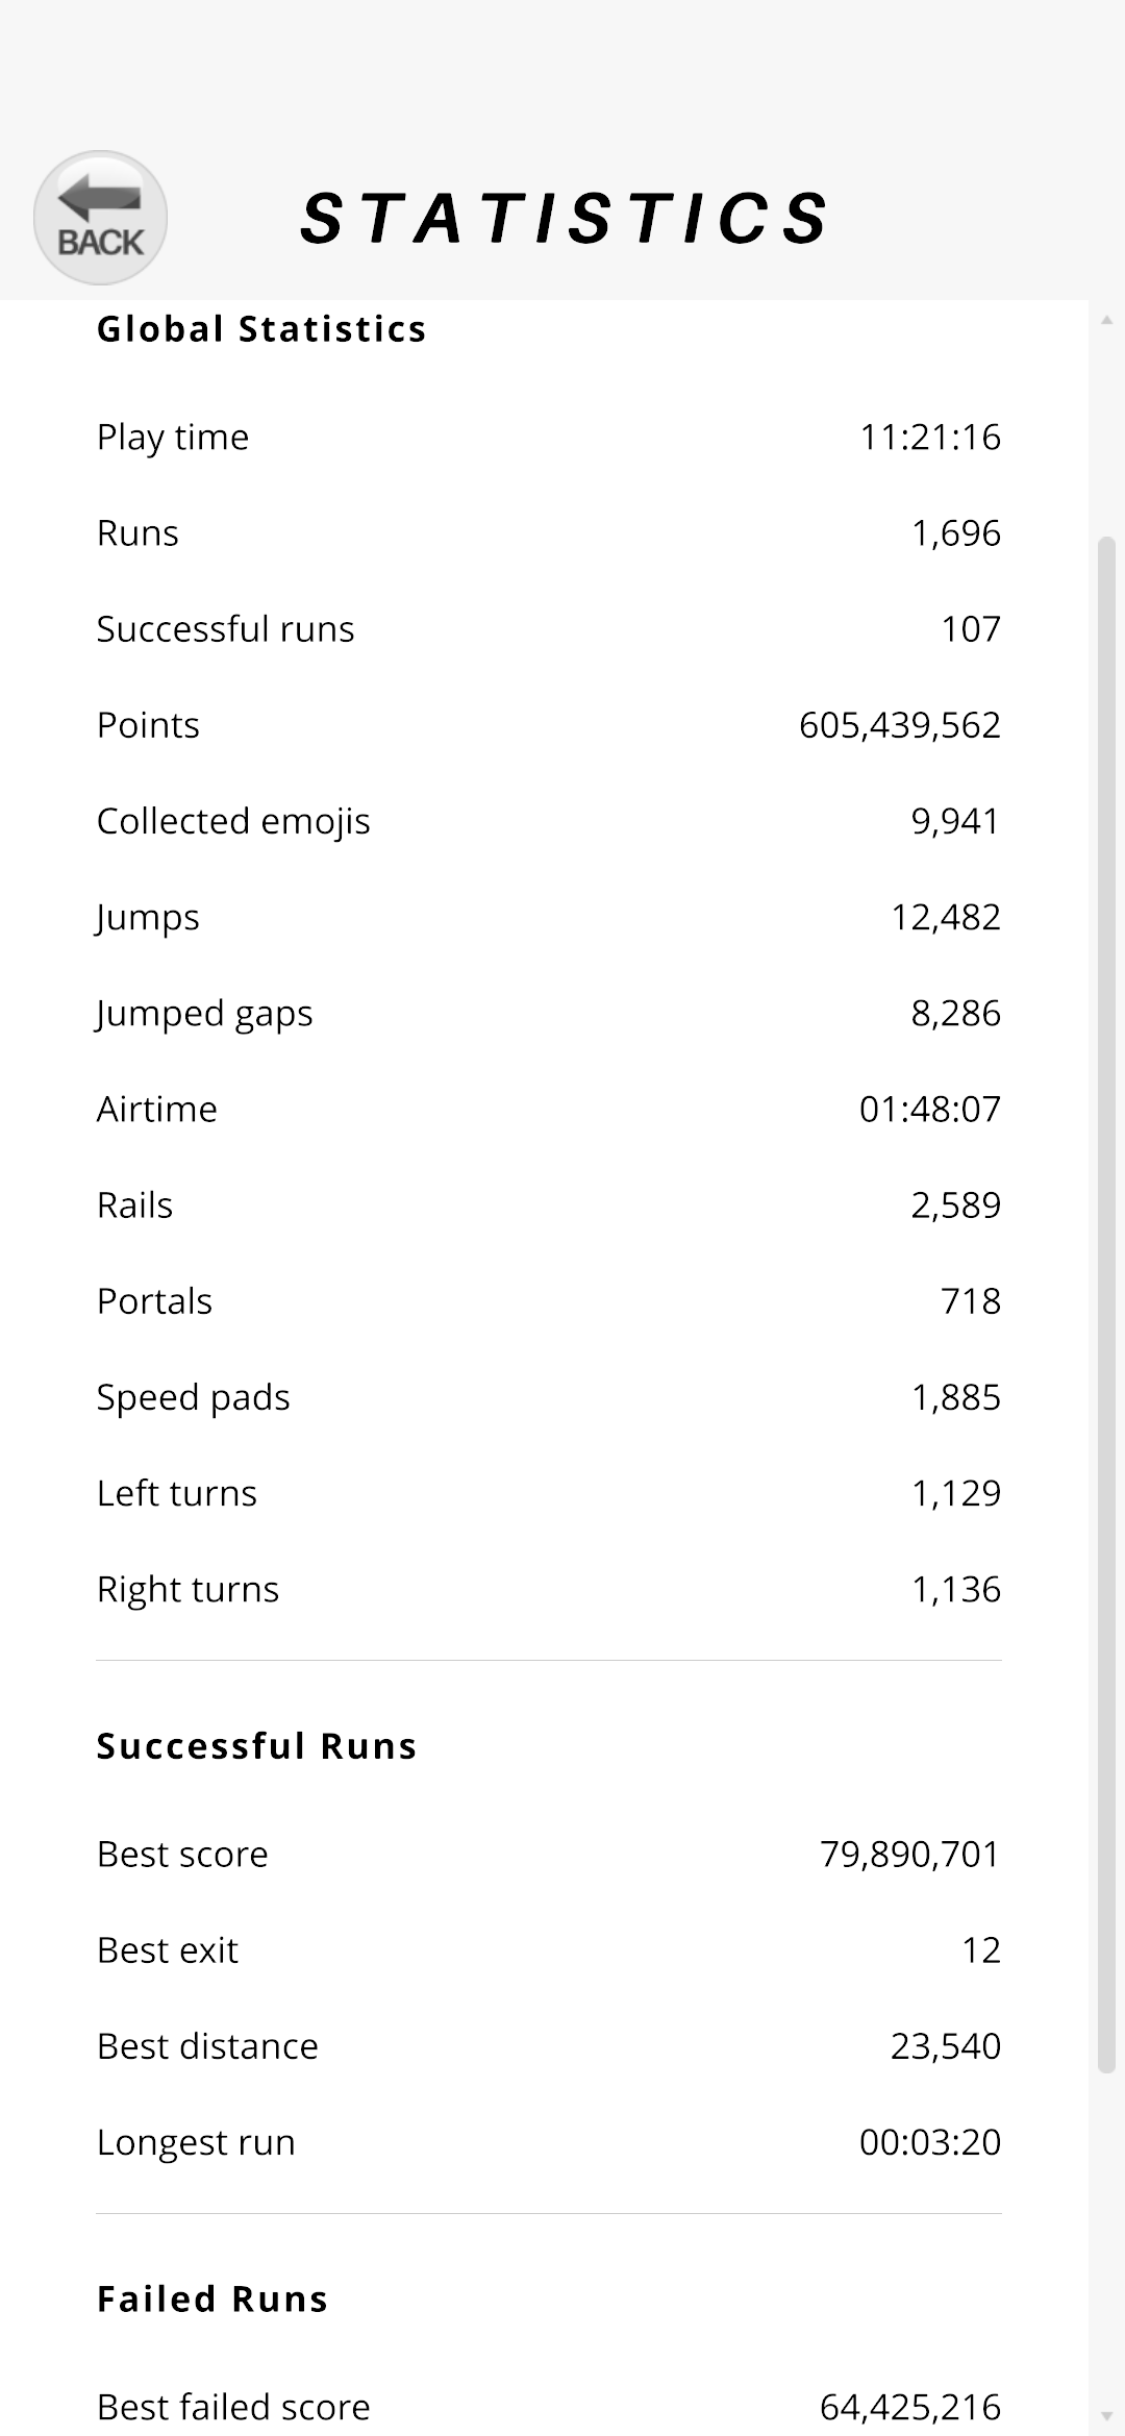Viewport: 1125px width, 2436px height.
Task: Tap the round BACK arrow button
Action: pos(100,218)
